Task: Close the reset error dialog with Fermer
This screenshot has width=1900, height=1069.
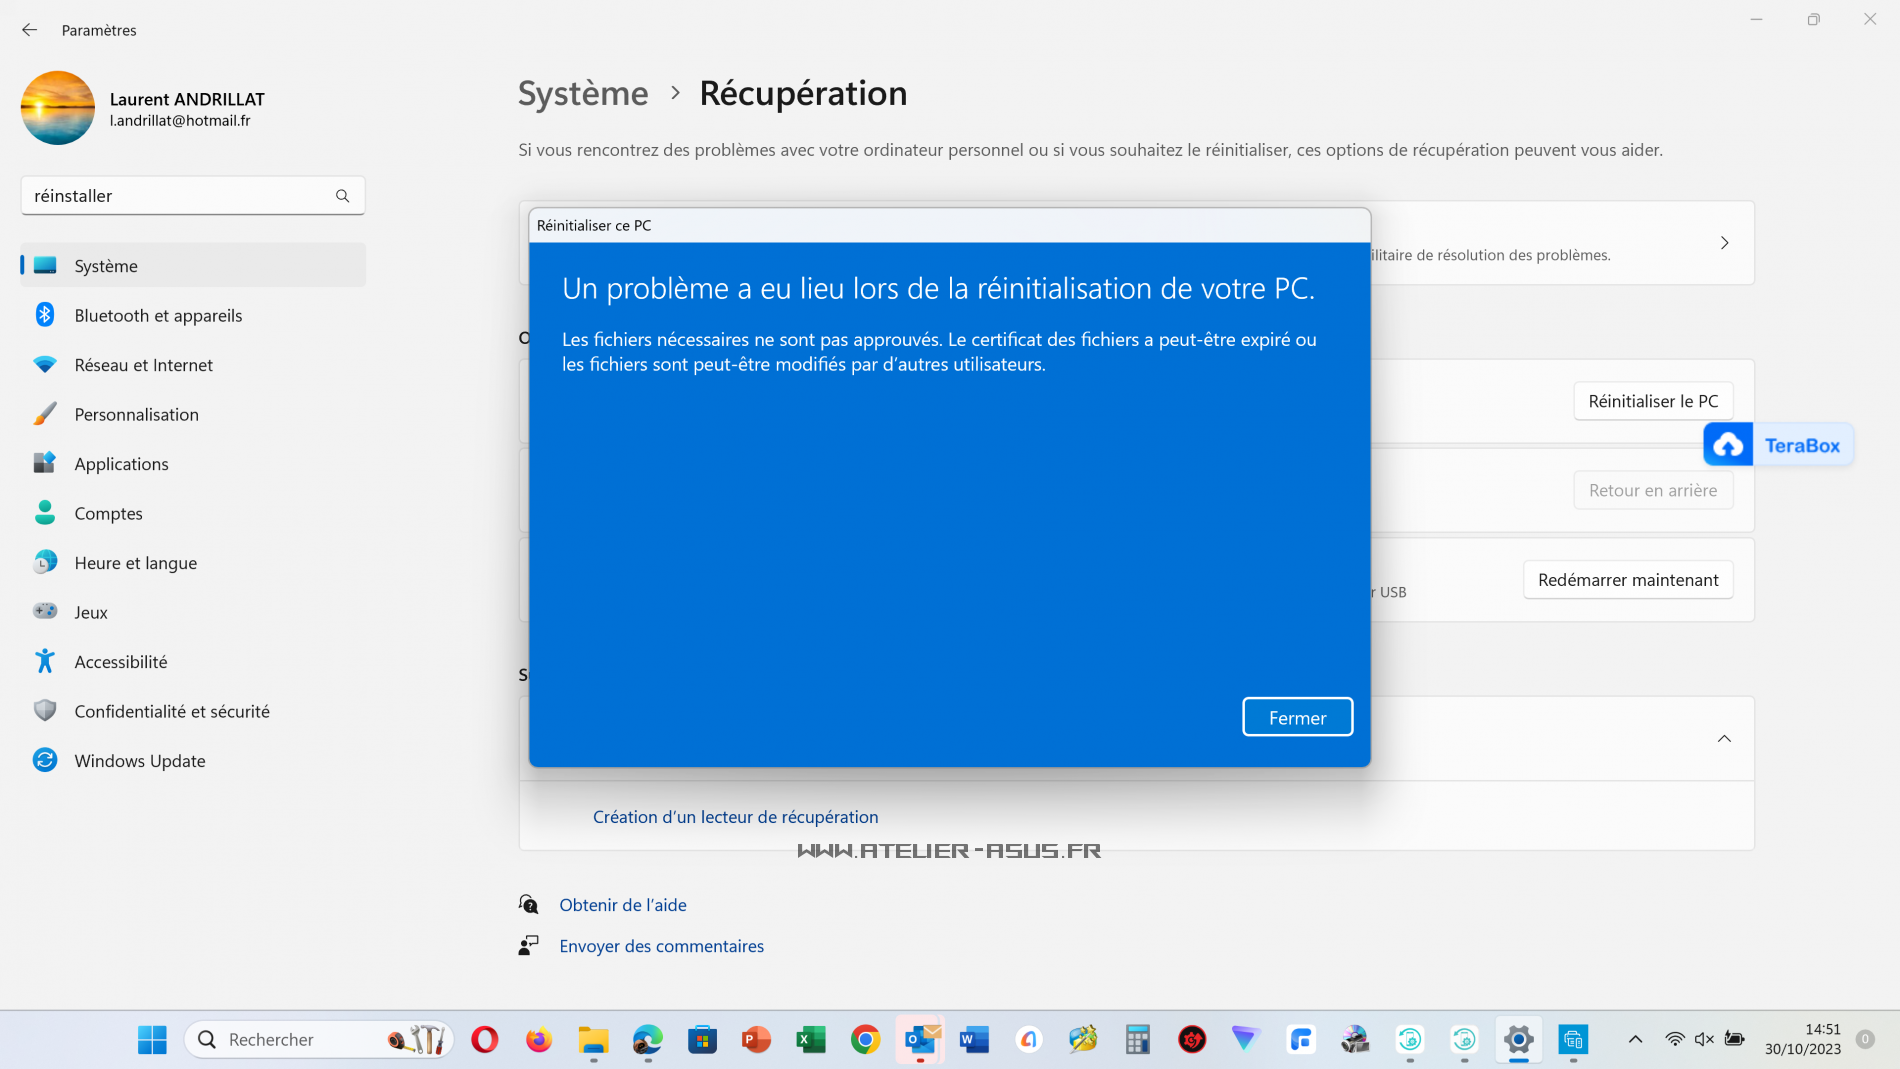Action: (1297, 717)
